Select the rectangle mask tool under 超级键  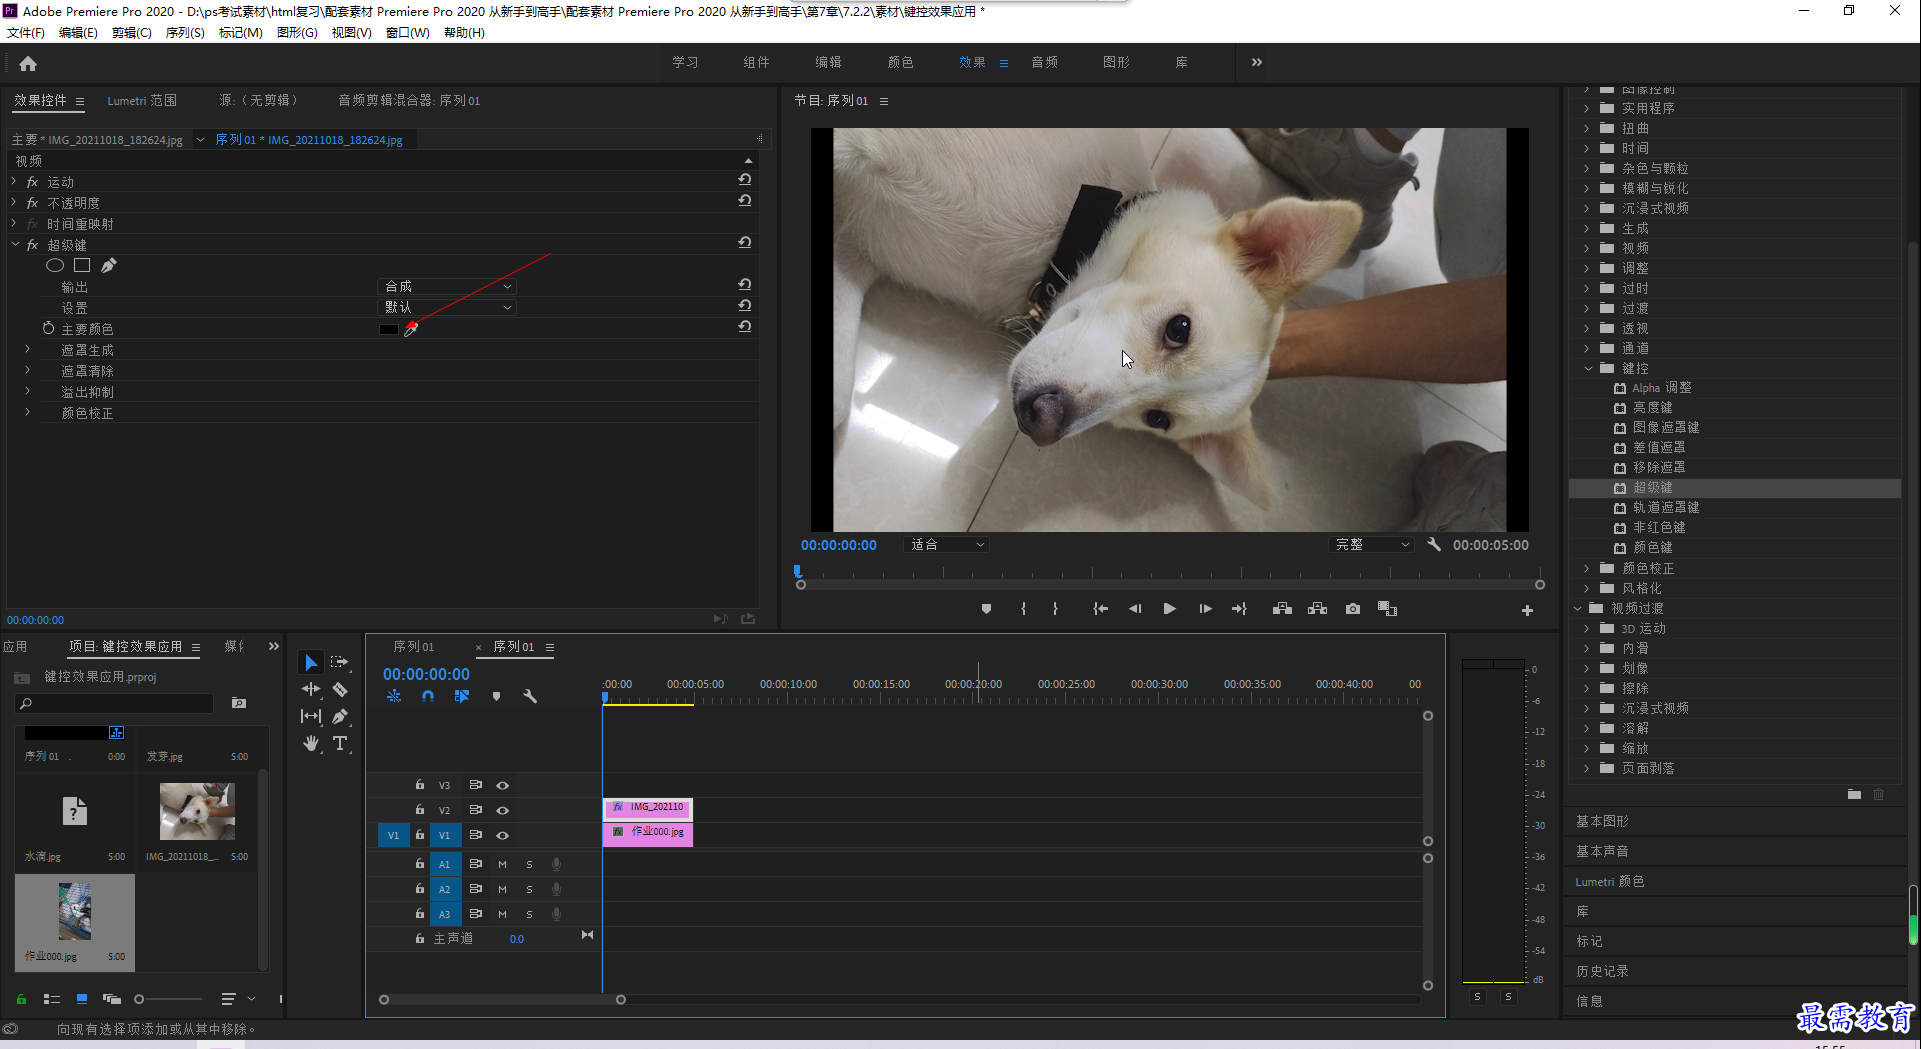[82, 265]
